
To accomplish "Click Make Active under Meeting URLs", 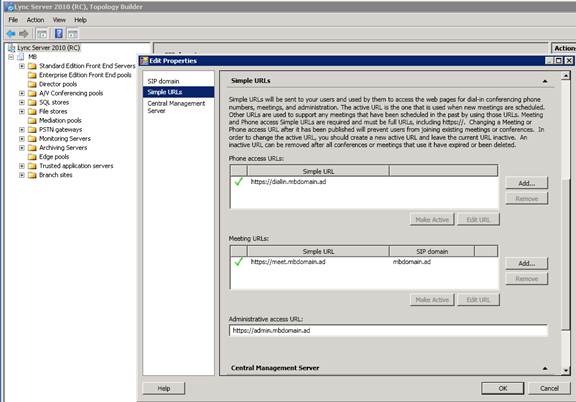I will [x=432, y=300].
